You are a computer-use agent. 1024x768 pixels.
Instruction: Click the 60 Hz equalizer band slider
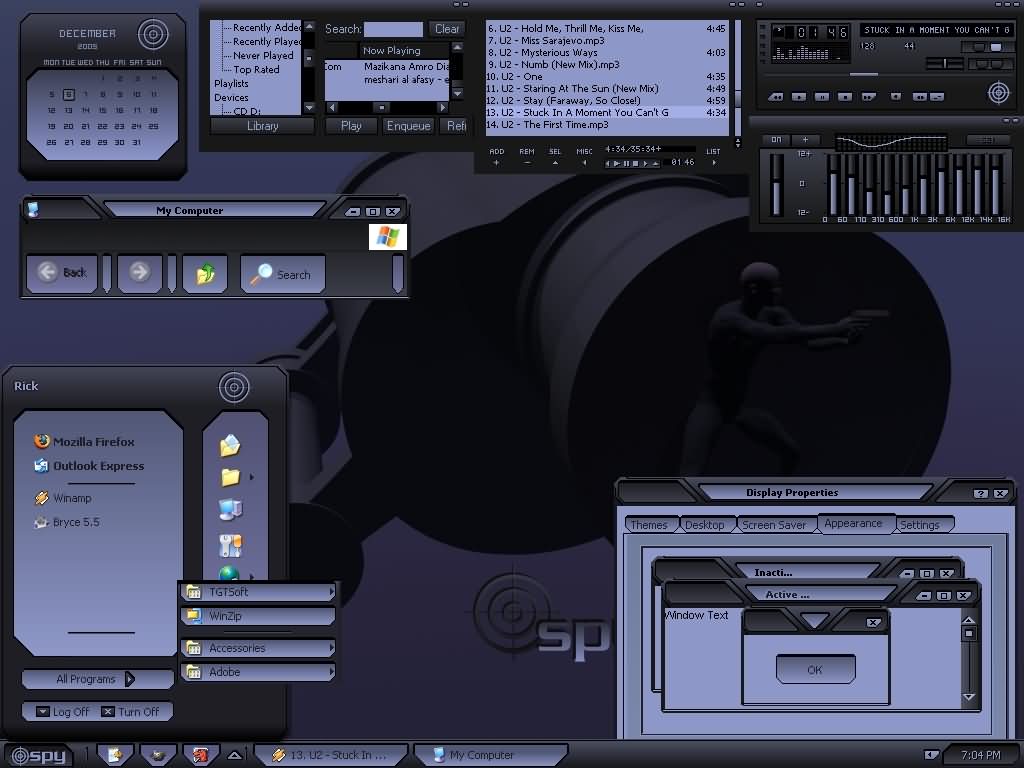click(833, 184)
